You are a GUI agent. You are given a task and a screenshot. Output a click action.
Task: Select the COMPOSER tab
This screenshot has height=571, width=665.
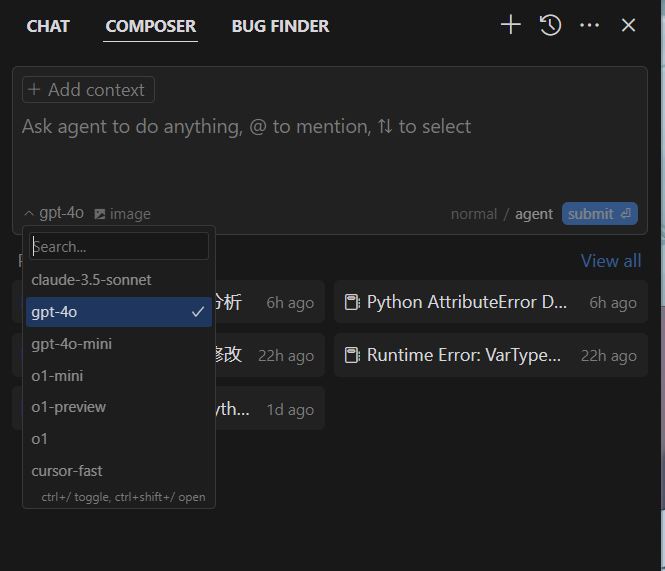(150, 26)
